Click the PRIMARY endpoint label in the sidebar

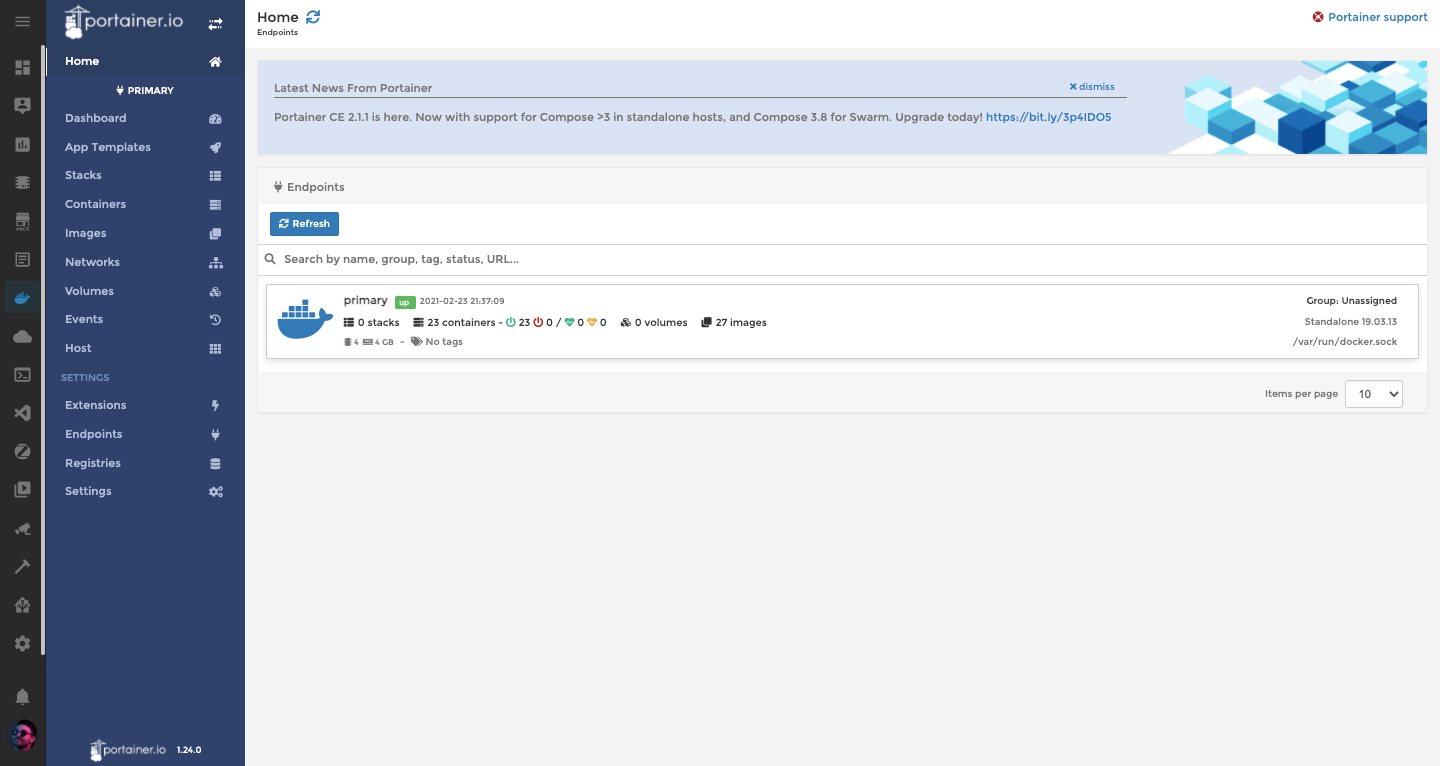pos(145,90)
